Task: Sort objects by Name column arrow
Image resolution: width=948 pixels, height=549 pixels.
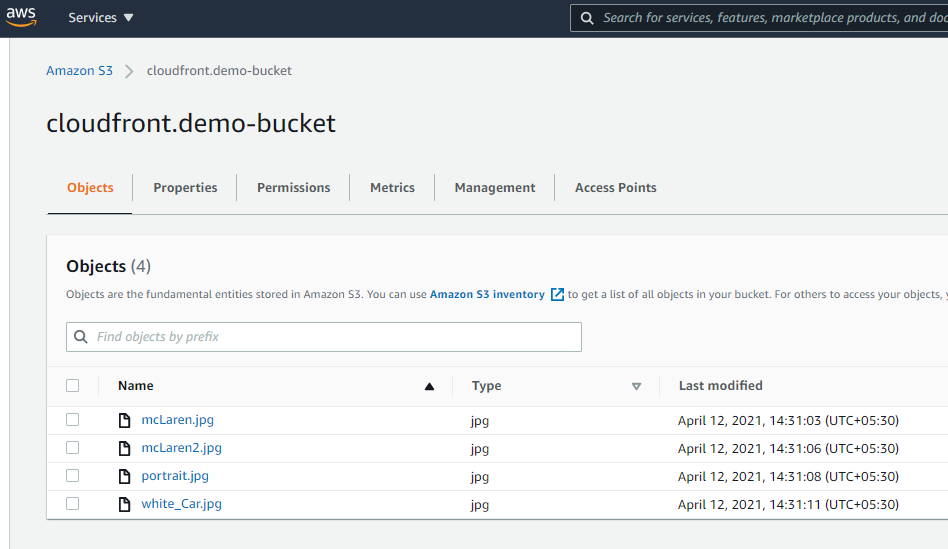Action: tap(429, 386)
